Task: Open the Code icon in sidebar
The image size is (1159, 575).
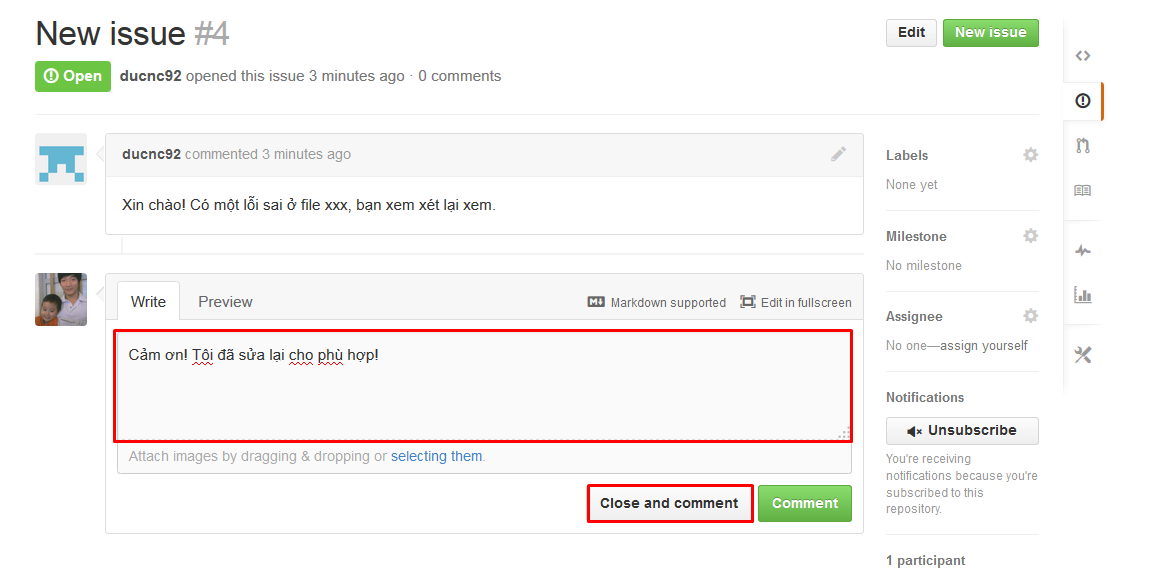Action: point(1083,55)
